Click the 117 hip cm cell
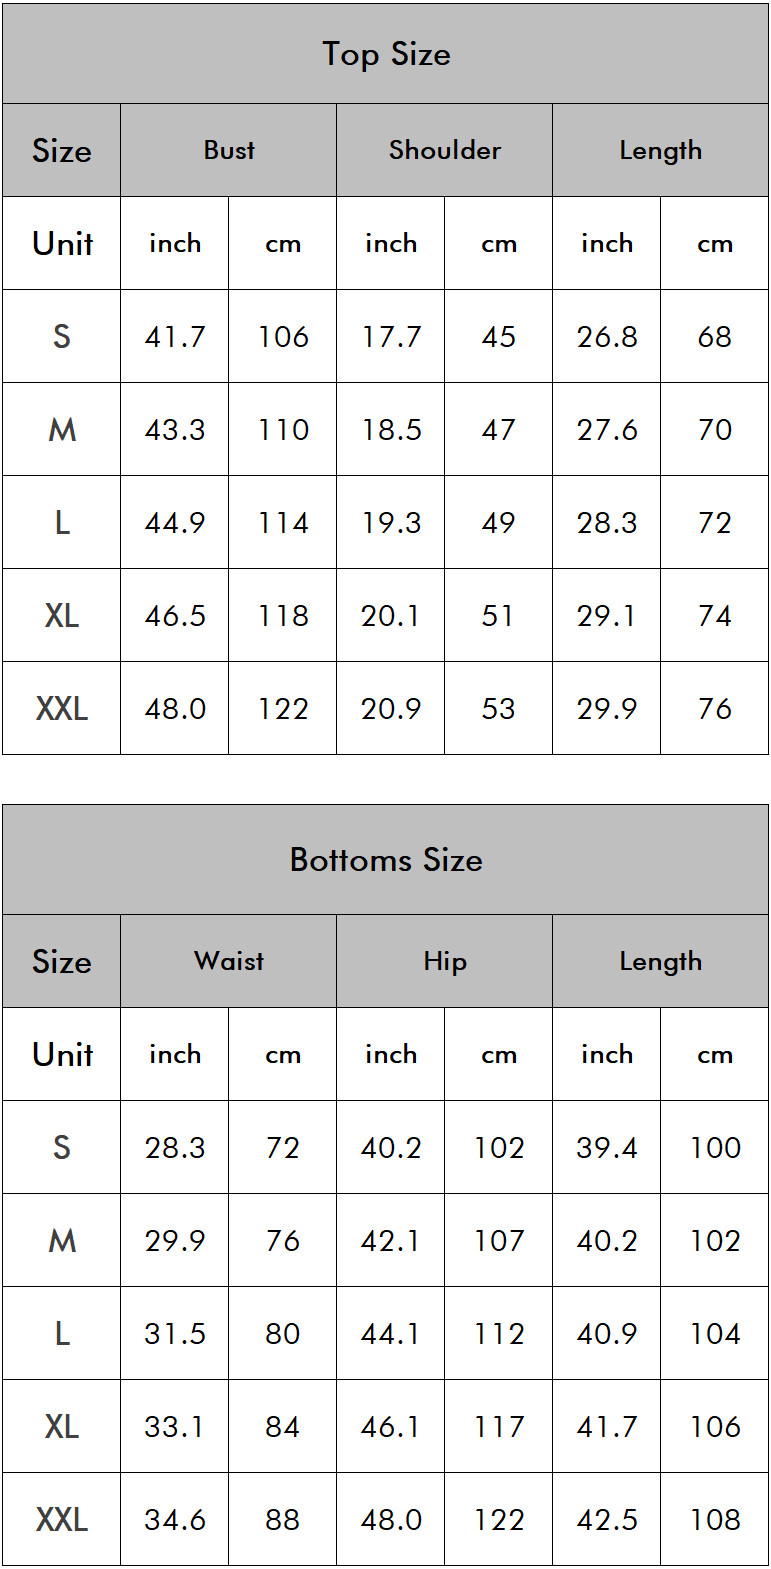The image size is (771, 1569). [498, 1427]
